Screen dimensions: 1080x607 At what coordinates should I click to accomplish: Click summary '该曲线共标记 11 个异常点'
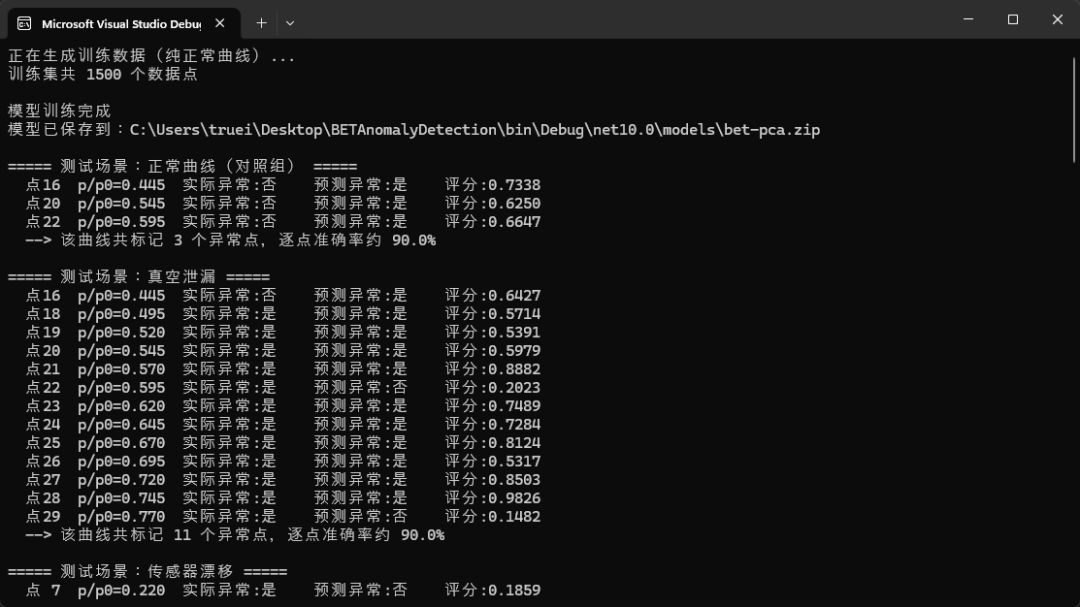165,535
